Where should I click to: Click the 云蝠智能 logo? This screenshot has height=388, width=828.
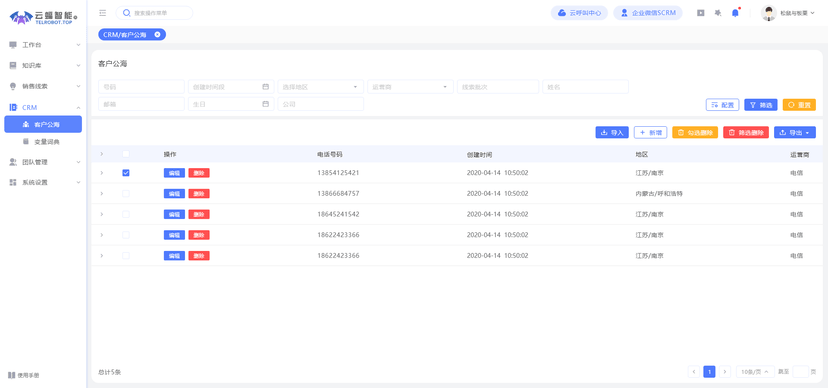(x=43, y=17)
